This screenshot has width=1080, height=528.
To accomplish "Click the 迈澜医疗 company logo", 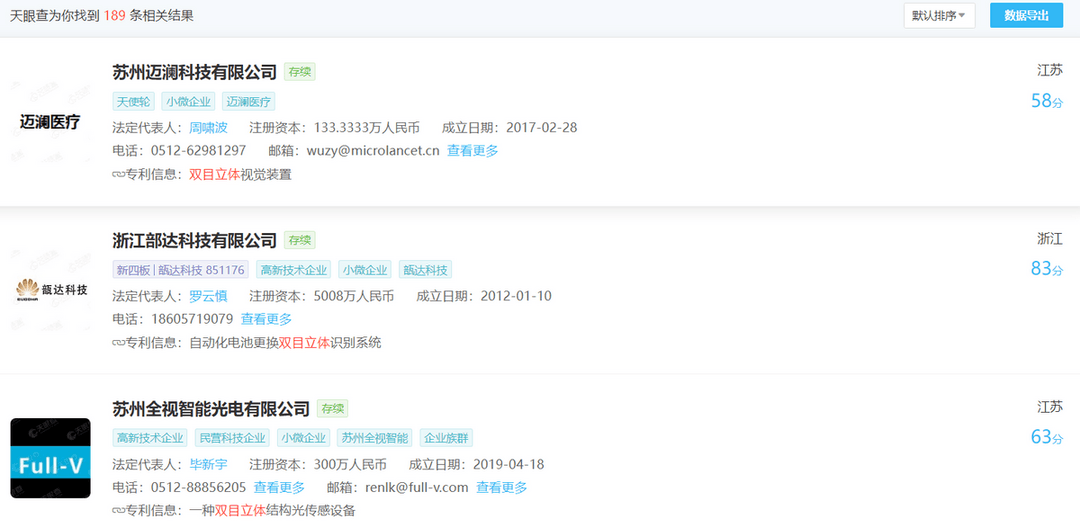I will pyautogui.click(x=50, y=123).
